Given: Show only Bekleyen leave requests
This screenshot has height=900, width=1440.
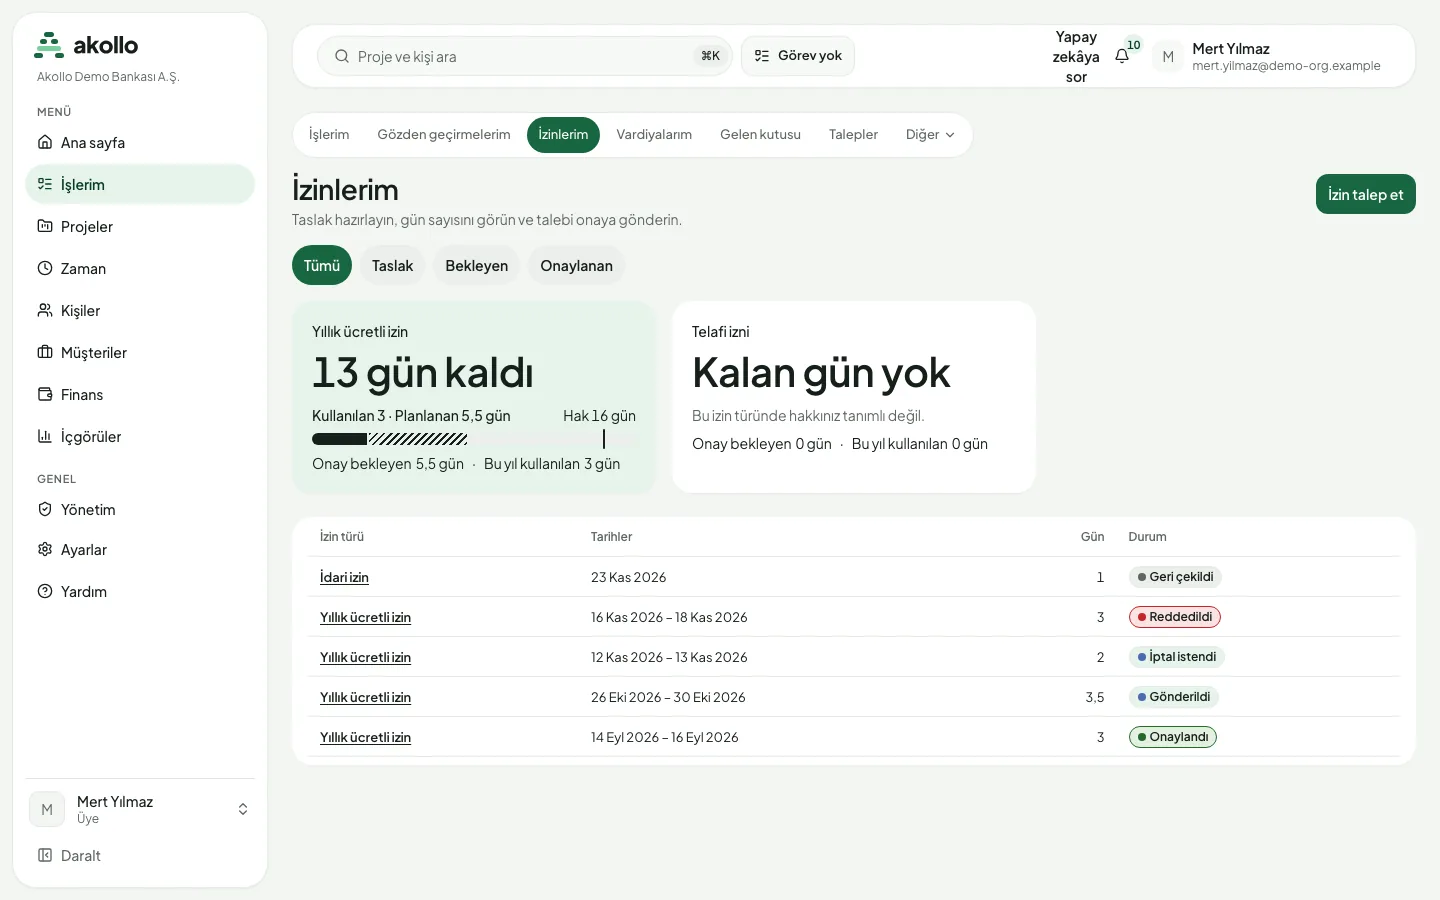Looking at the screenshot, I should pos(476,266).
